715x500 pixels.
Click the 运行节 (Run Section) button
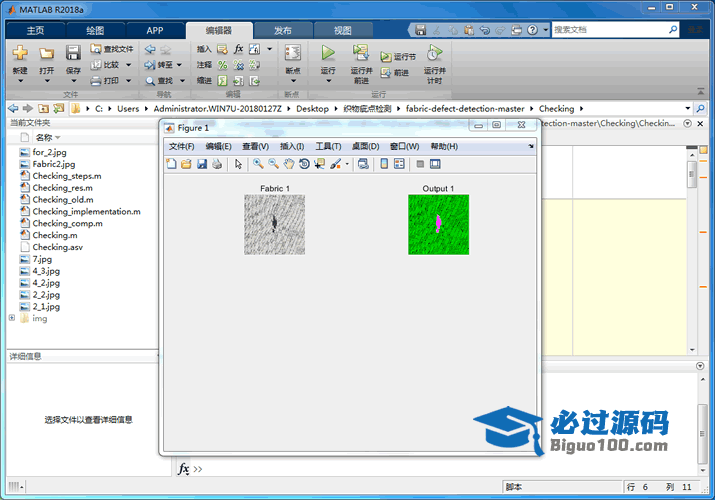[x=398, y=57]
